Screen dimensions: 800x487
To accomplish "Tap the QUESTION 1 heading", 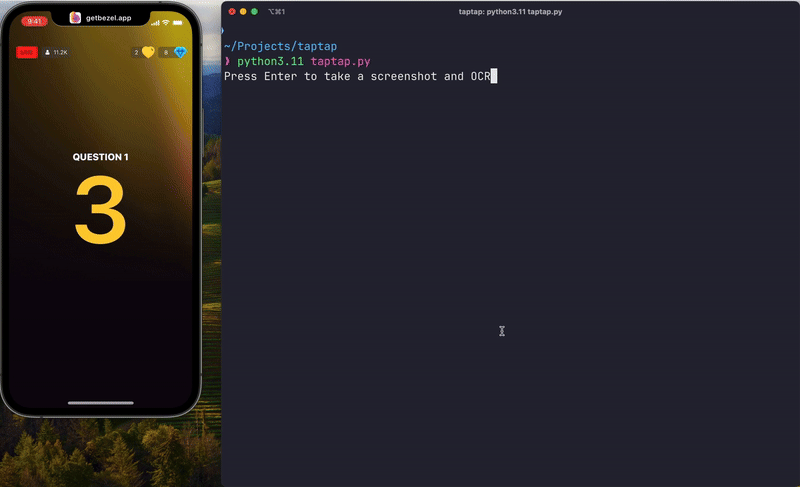I will pos(100,157).
